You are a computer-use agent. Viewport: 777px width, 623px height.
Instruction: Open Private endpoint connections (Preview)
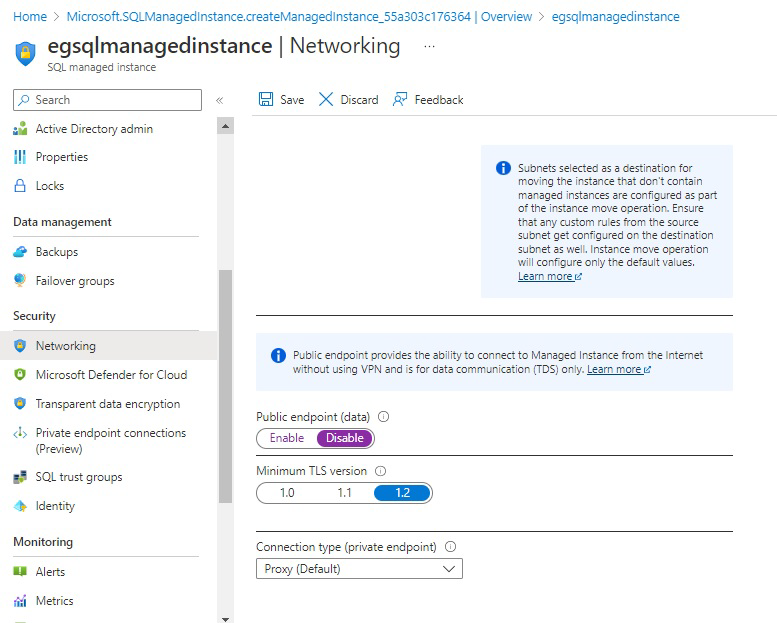click(x=109, y=441)
